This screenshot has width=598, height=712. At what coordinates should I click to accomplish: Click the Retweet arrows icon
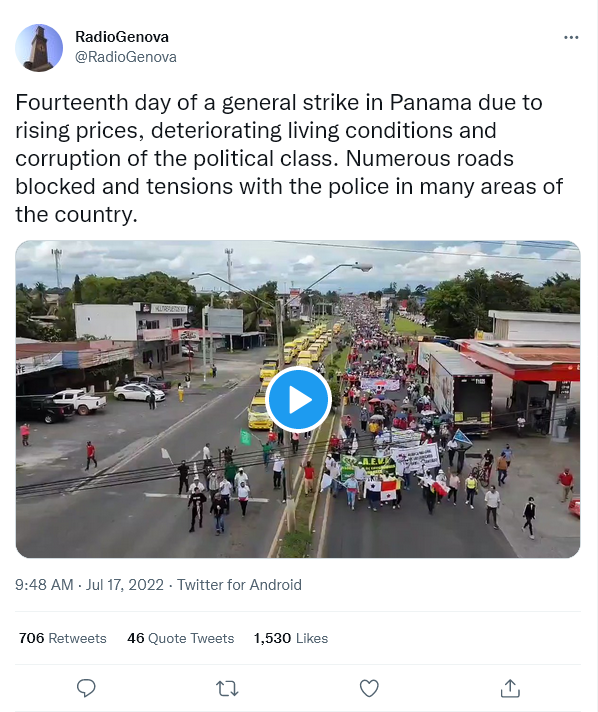click(227, 688)
